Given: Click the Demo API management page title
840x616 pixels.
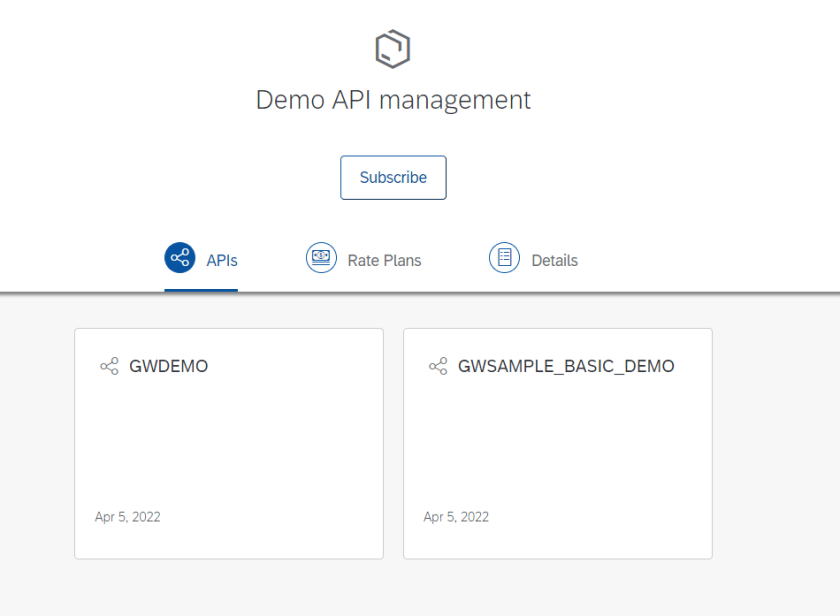Looking at the screenshot, I should coord(393,100).
